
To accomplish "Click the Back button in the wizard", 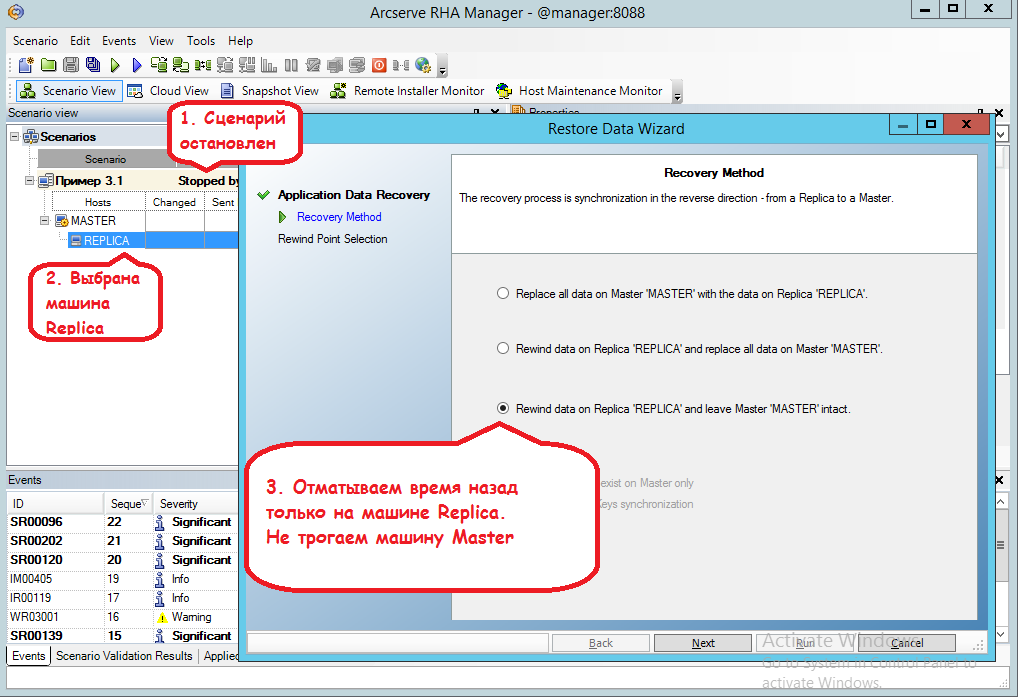I will coord(601,642).
